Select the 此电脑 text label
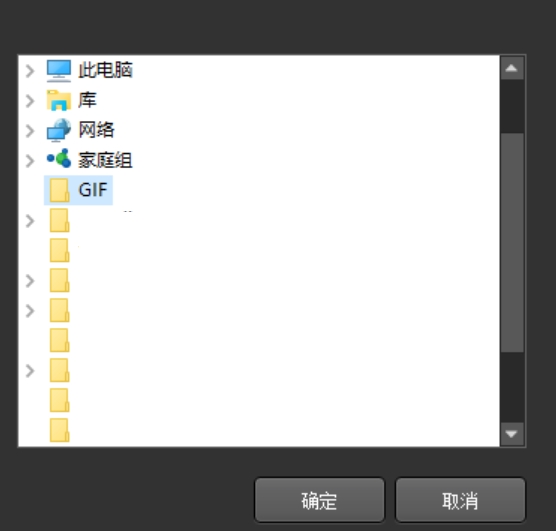The width and height of the screenshot is (556, 531). coord(105,70)
